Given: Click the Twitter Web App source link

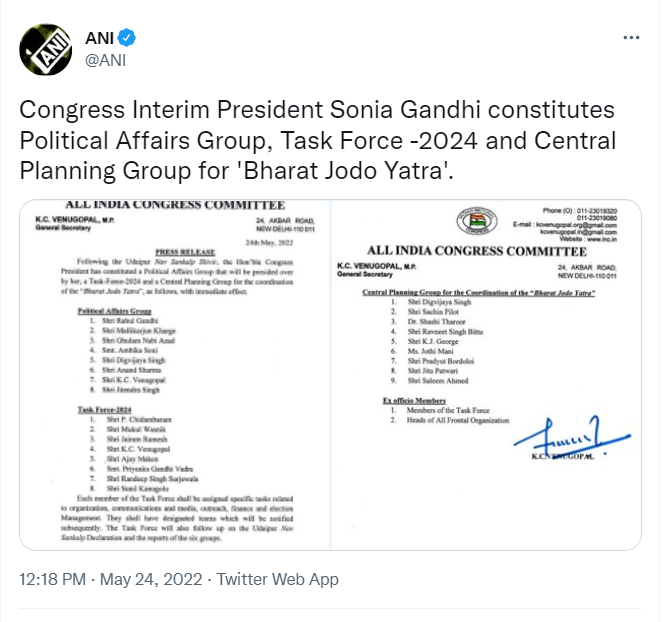Looking at the screenshot, I should [x=278, y=579].
